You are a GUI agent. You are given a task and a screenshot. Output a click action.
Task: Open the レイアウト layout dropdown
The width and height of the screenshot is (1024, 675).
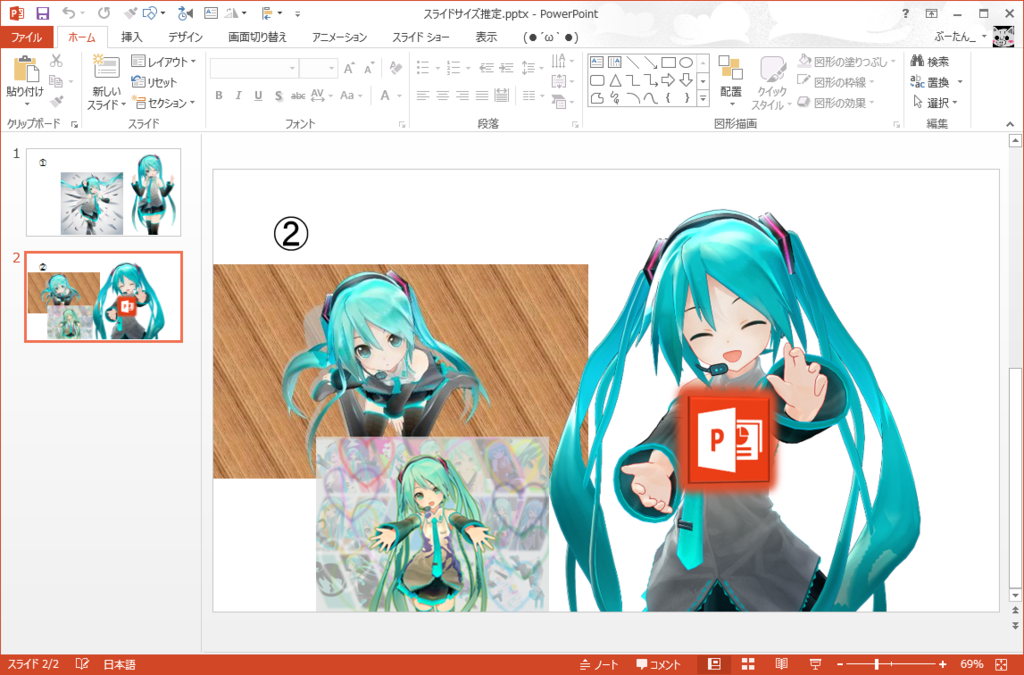[163, 61]
